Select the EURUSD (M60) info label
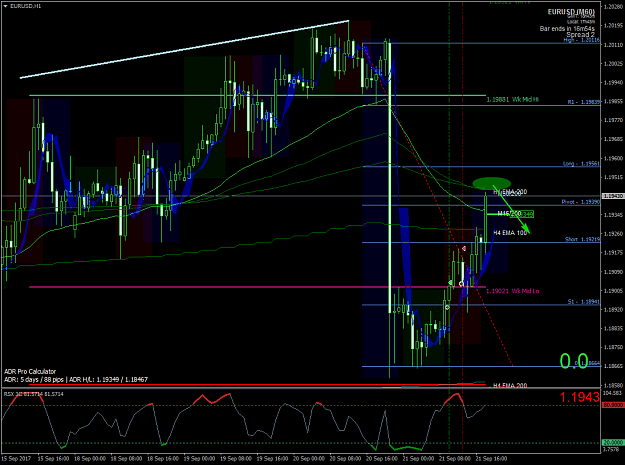The width and height of the screenshot is (625, 465). point(571,12)
